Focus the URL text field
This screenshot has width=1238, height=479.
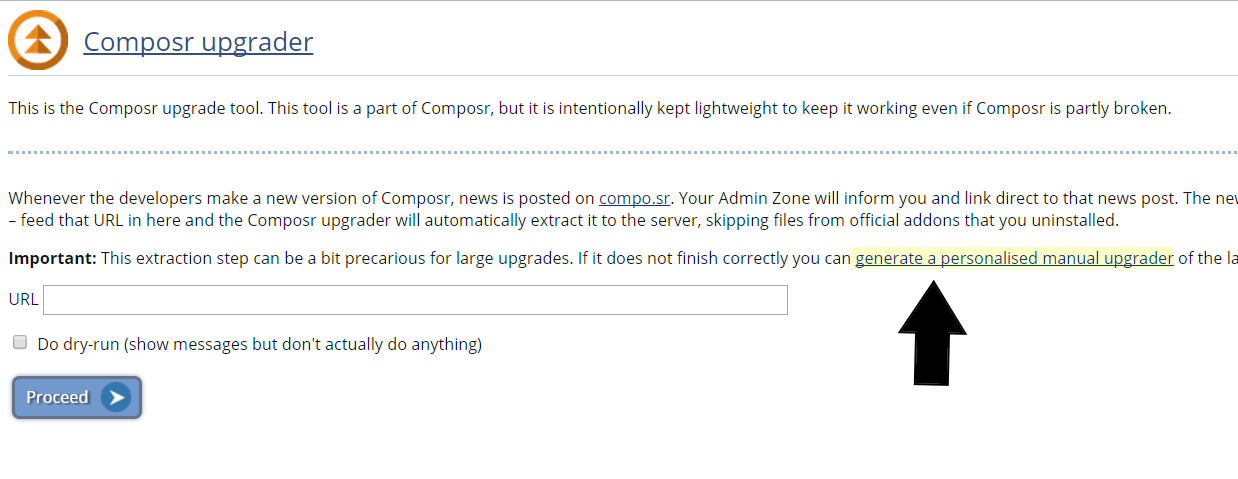415,300
